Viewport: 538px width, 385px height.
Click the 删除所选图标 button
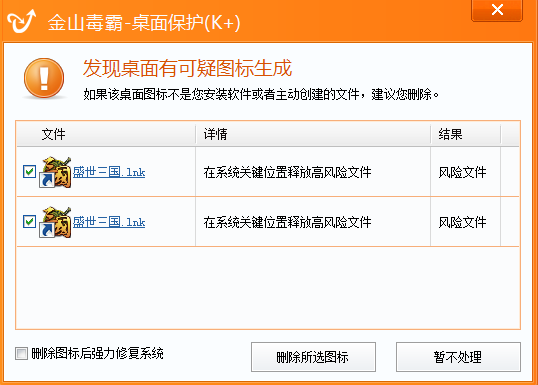[313, 357]
